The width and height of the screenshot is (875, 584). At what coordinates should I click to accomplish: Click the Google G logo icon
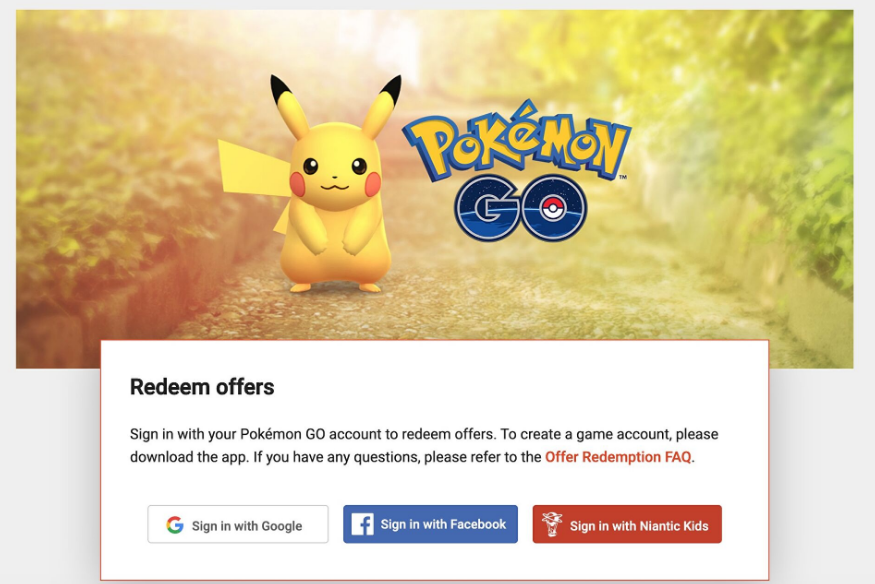pyautogui.click(x=175, y=525)
